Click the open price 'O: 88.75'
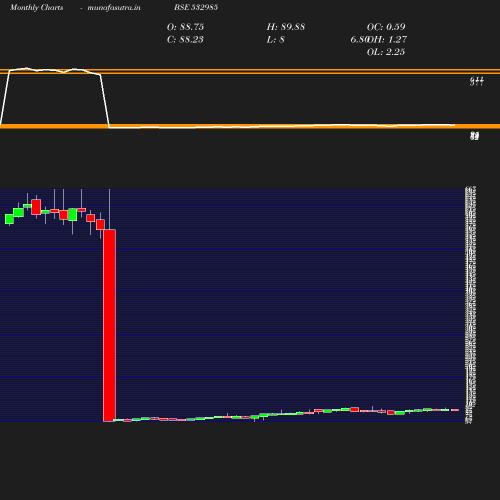 coord(185,27)
